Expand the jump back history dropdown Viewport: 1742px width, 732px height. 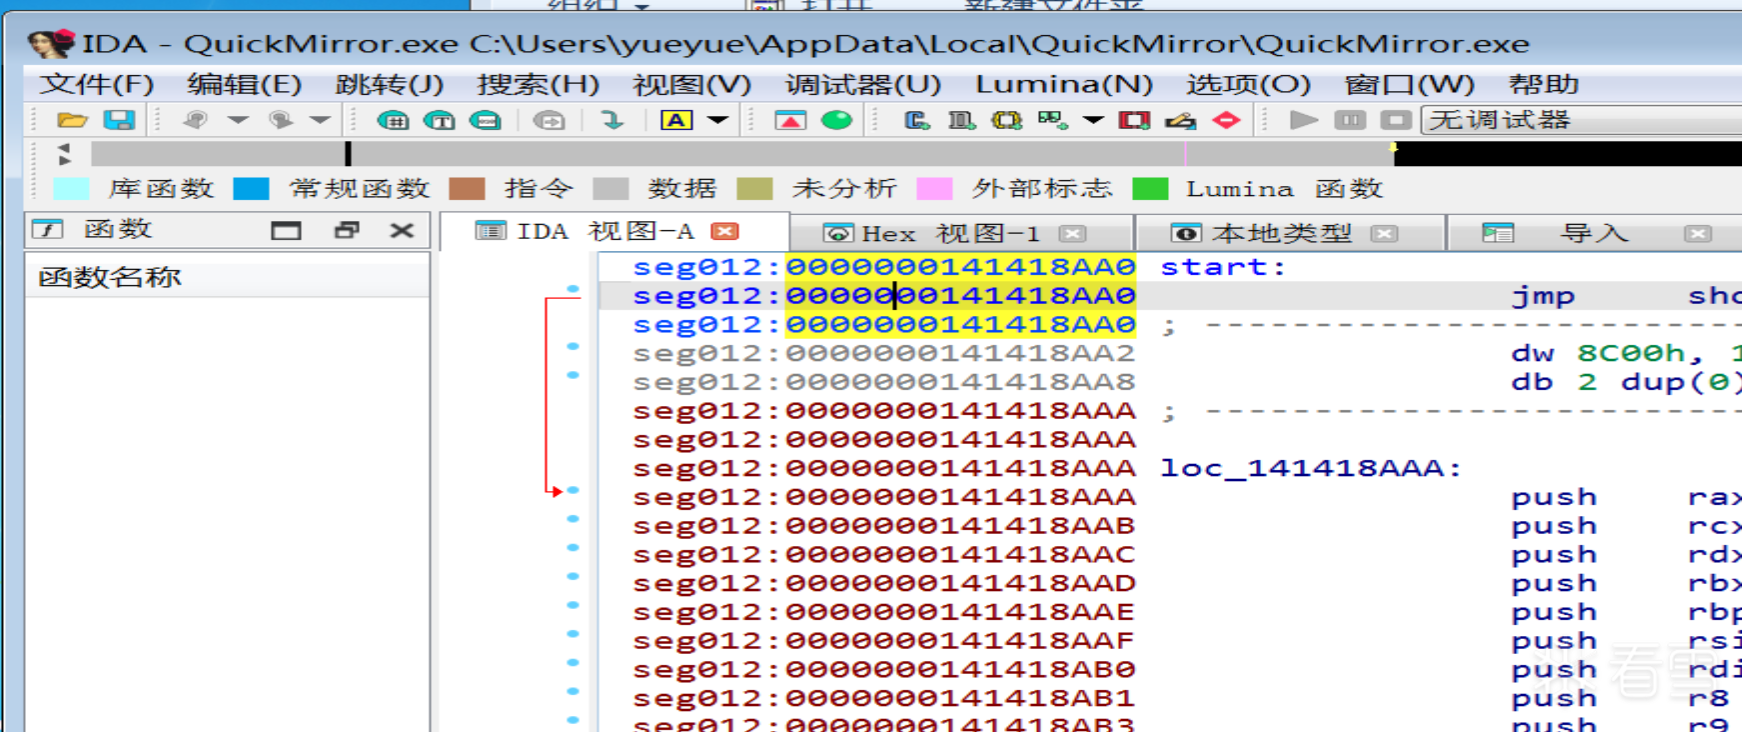[x=237, y=121]
